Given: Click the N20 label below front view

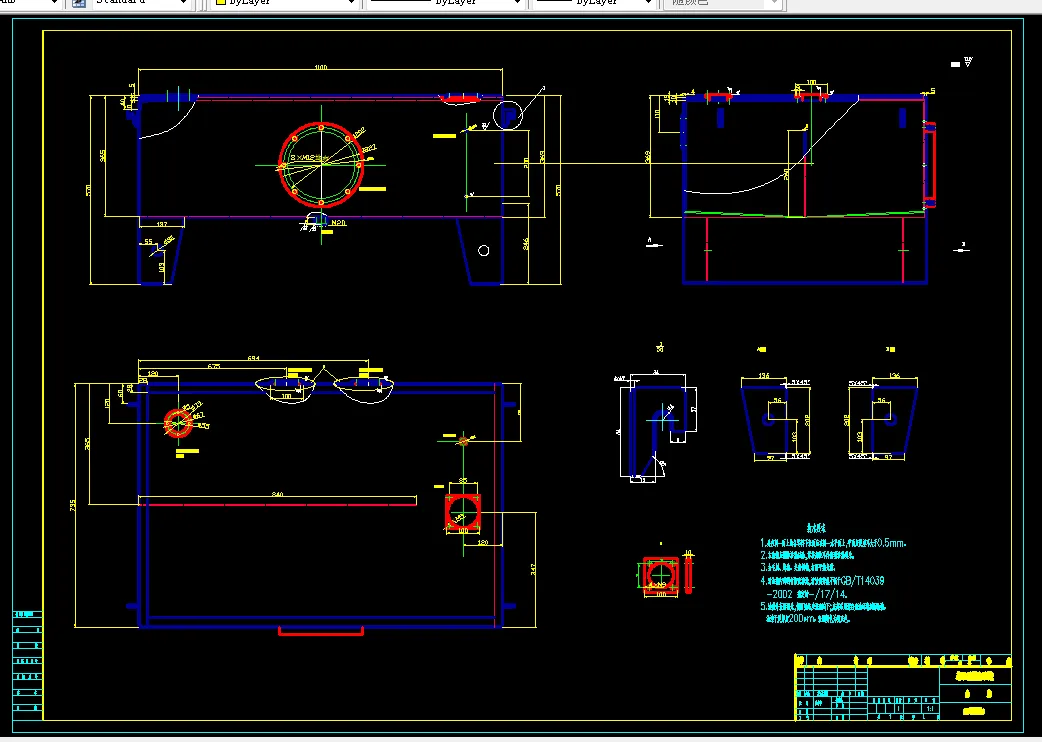Looking at the screenshot, I should pyautogui.click(x=338, y=223).
